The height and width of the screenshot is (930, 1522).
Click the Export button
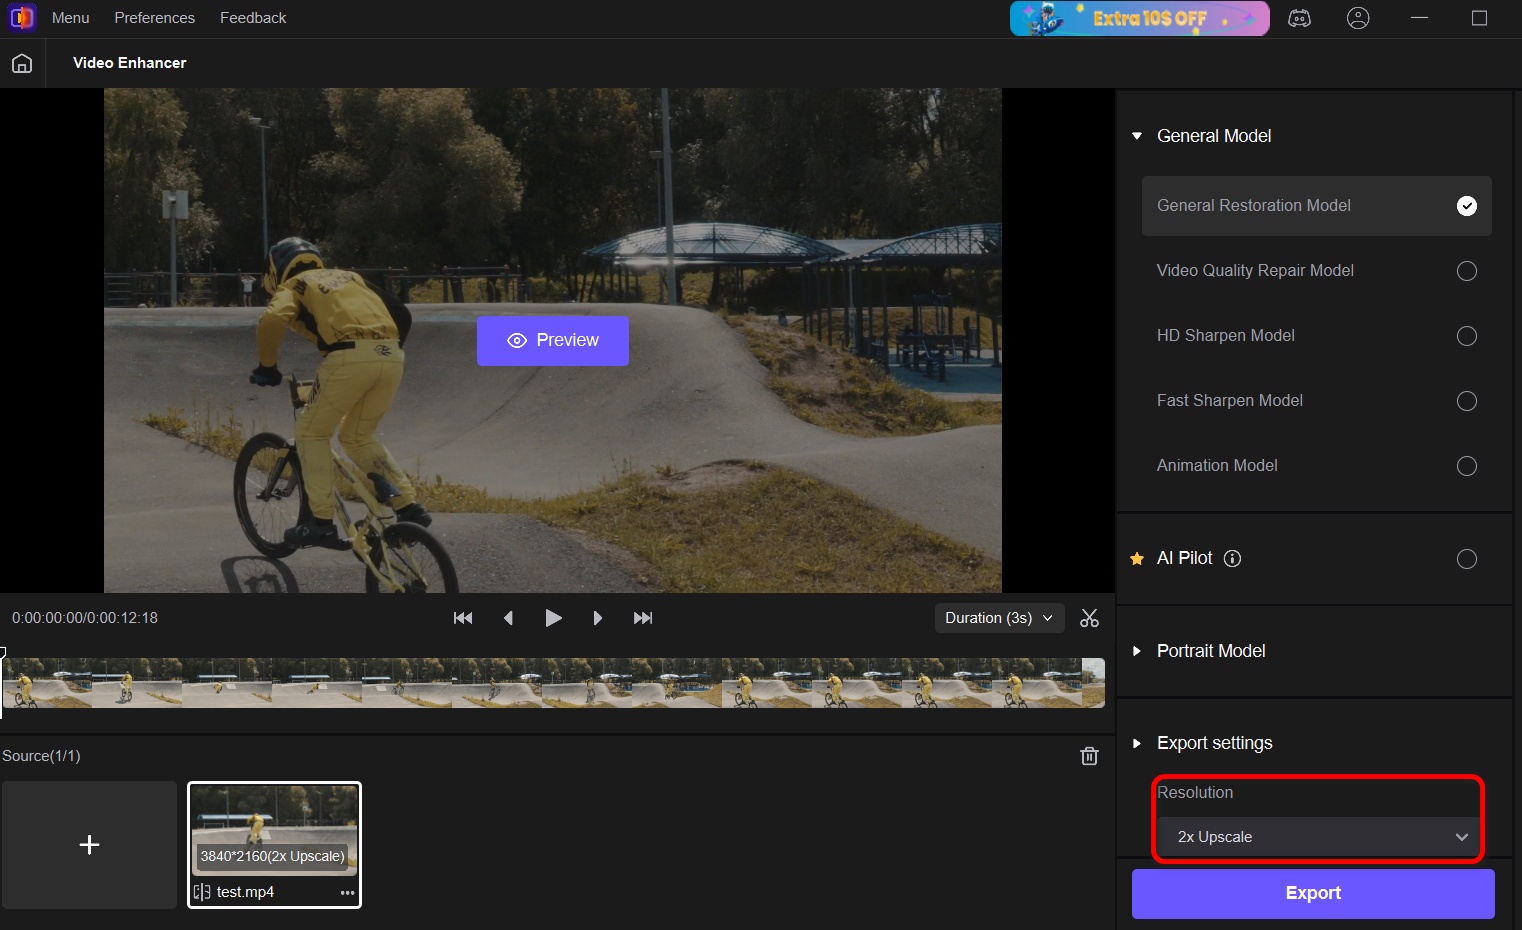(1312, 893)
